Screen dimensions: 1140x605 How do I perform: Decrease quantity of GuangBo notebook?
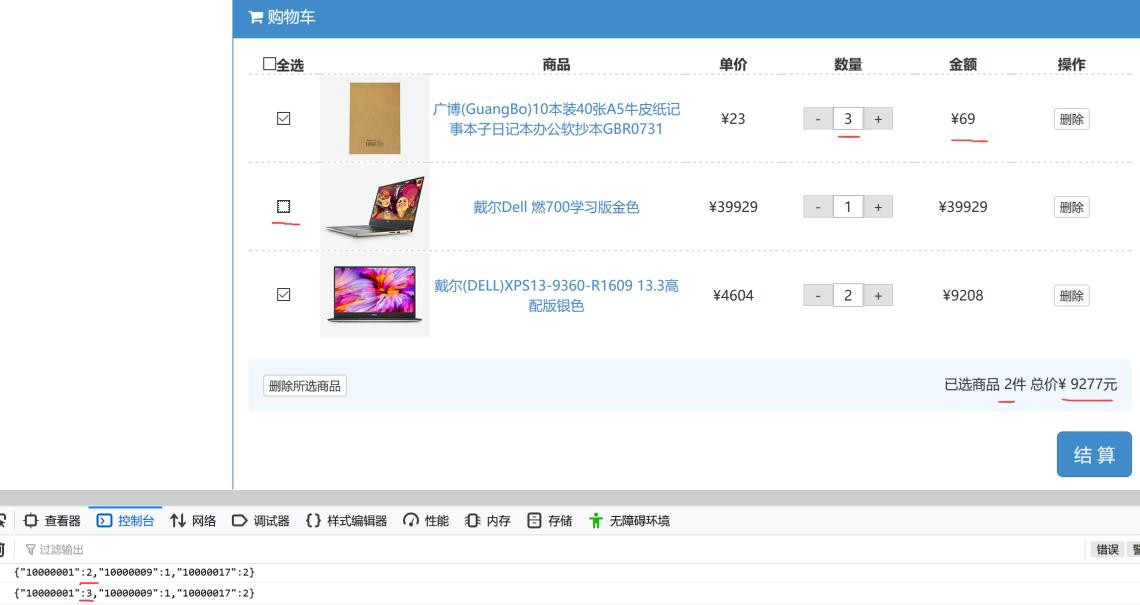click(x=818, y=119)
